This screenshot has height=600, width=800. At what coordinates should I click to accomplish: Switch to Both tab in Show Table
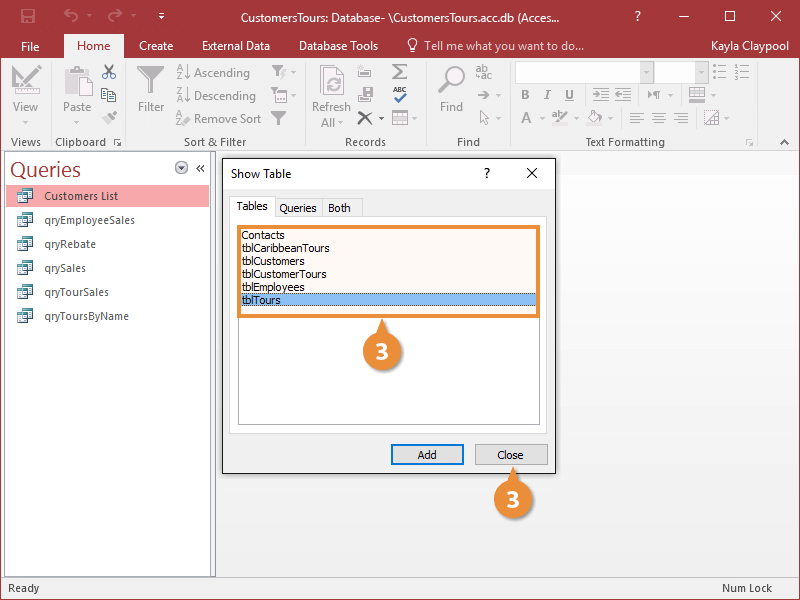point(339,208)
